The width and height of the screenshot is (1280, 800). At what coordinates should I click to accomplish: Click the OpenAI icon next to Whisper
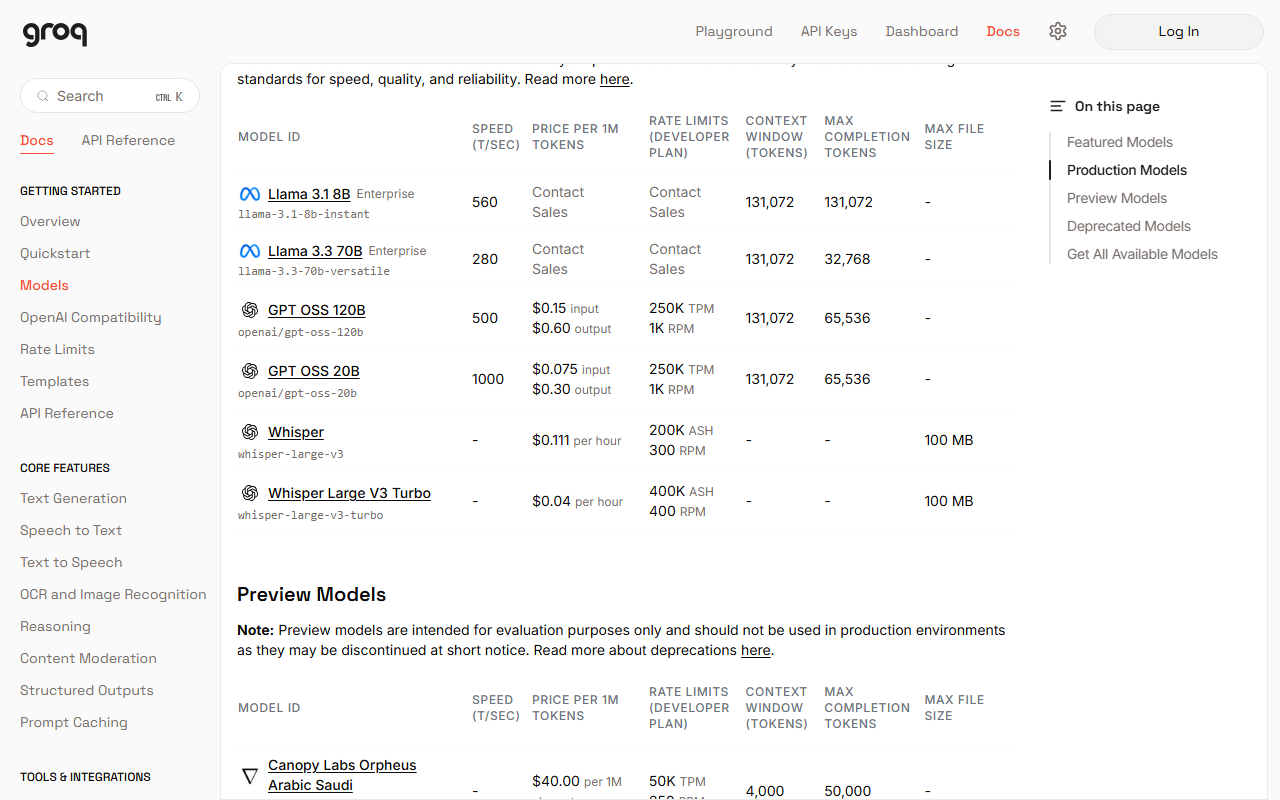click(250, 432)
